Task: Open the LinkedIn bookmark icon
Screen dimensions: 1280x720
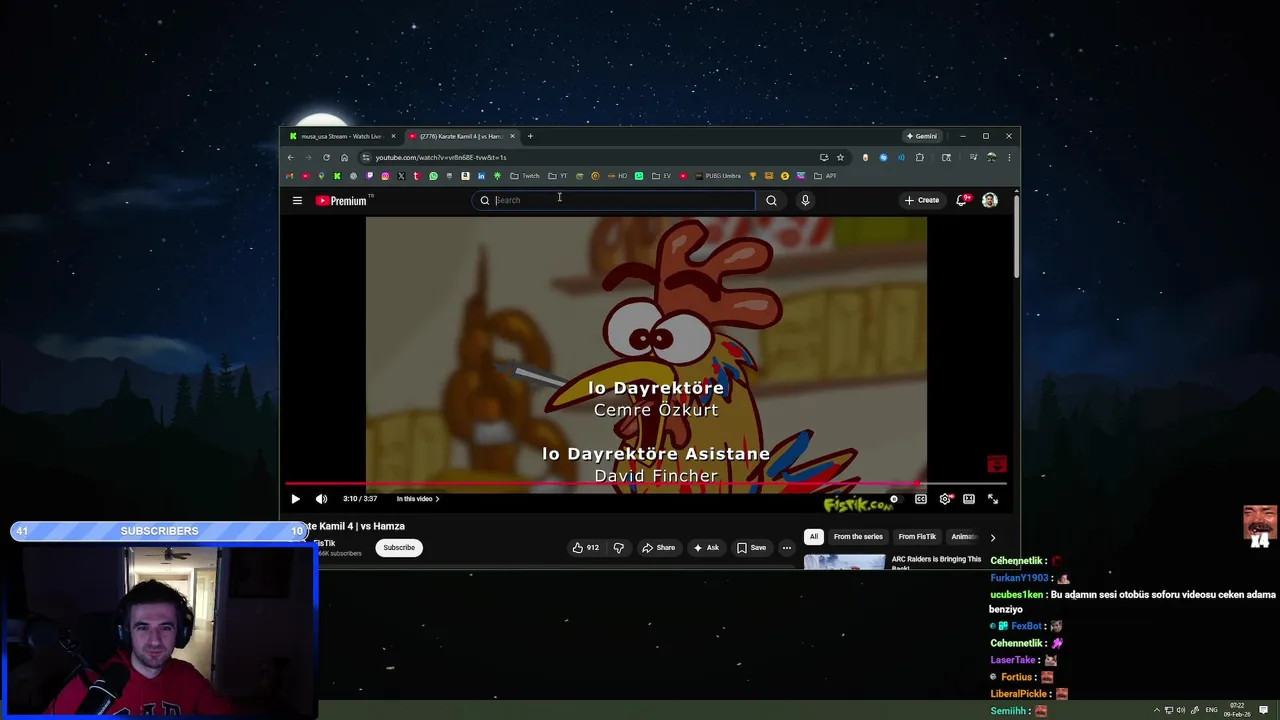Action: [481, 176]
